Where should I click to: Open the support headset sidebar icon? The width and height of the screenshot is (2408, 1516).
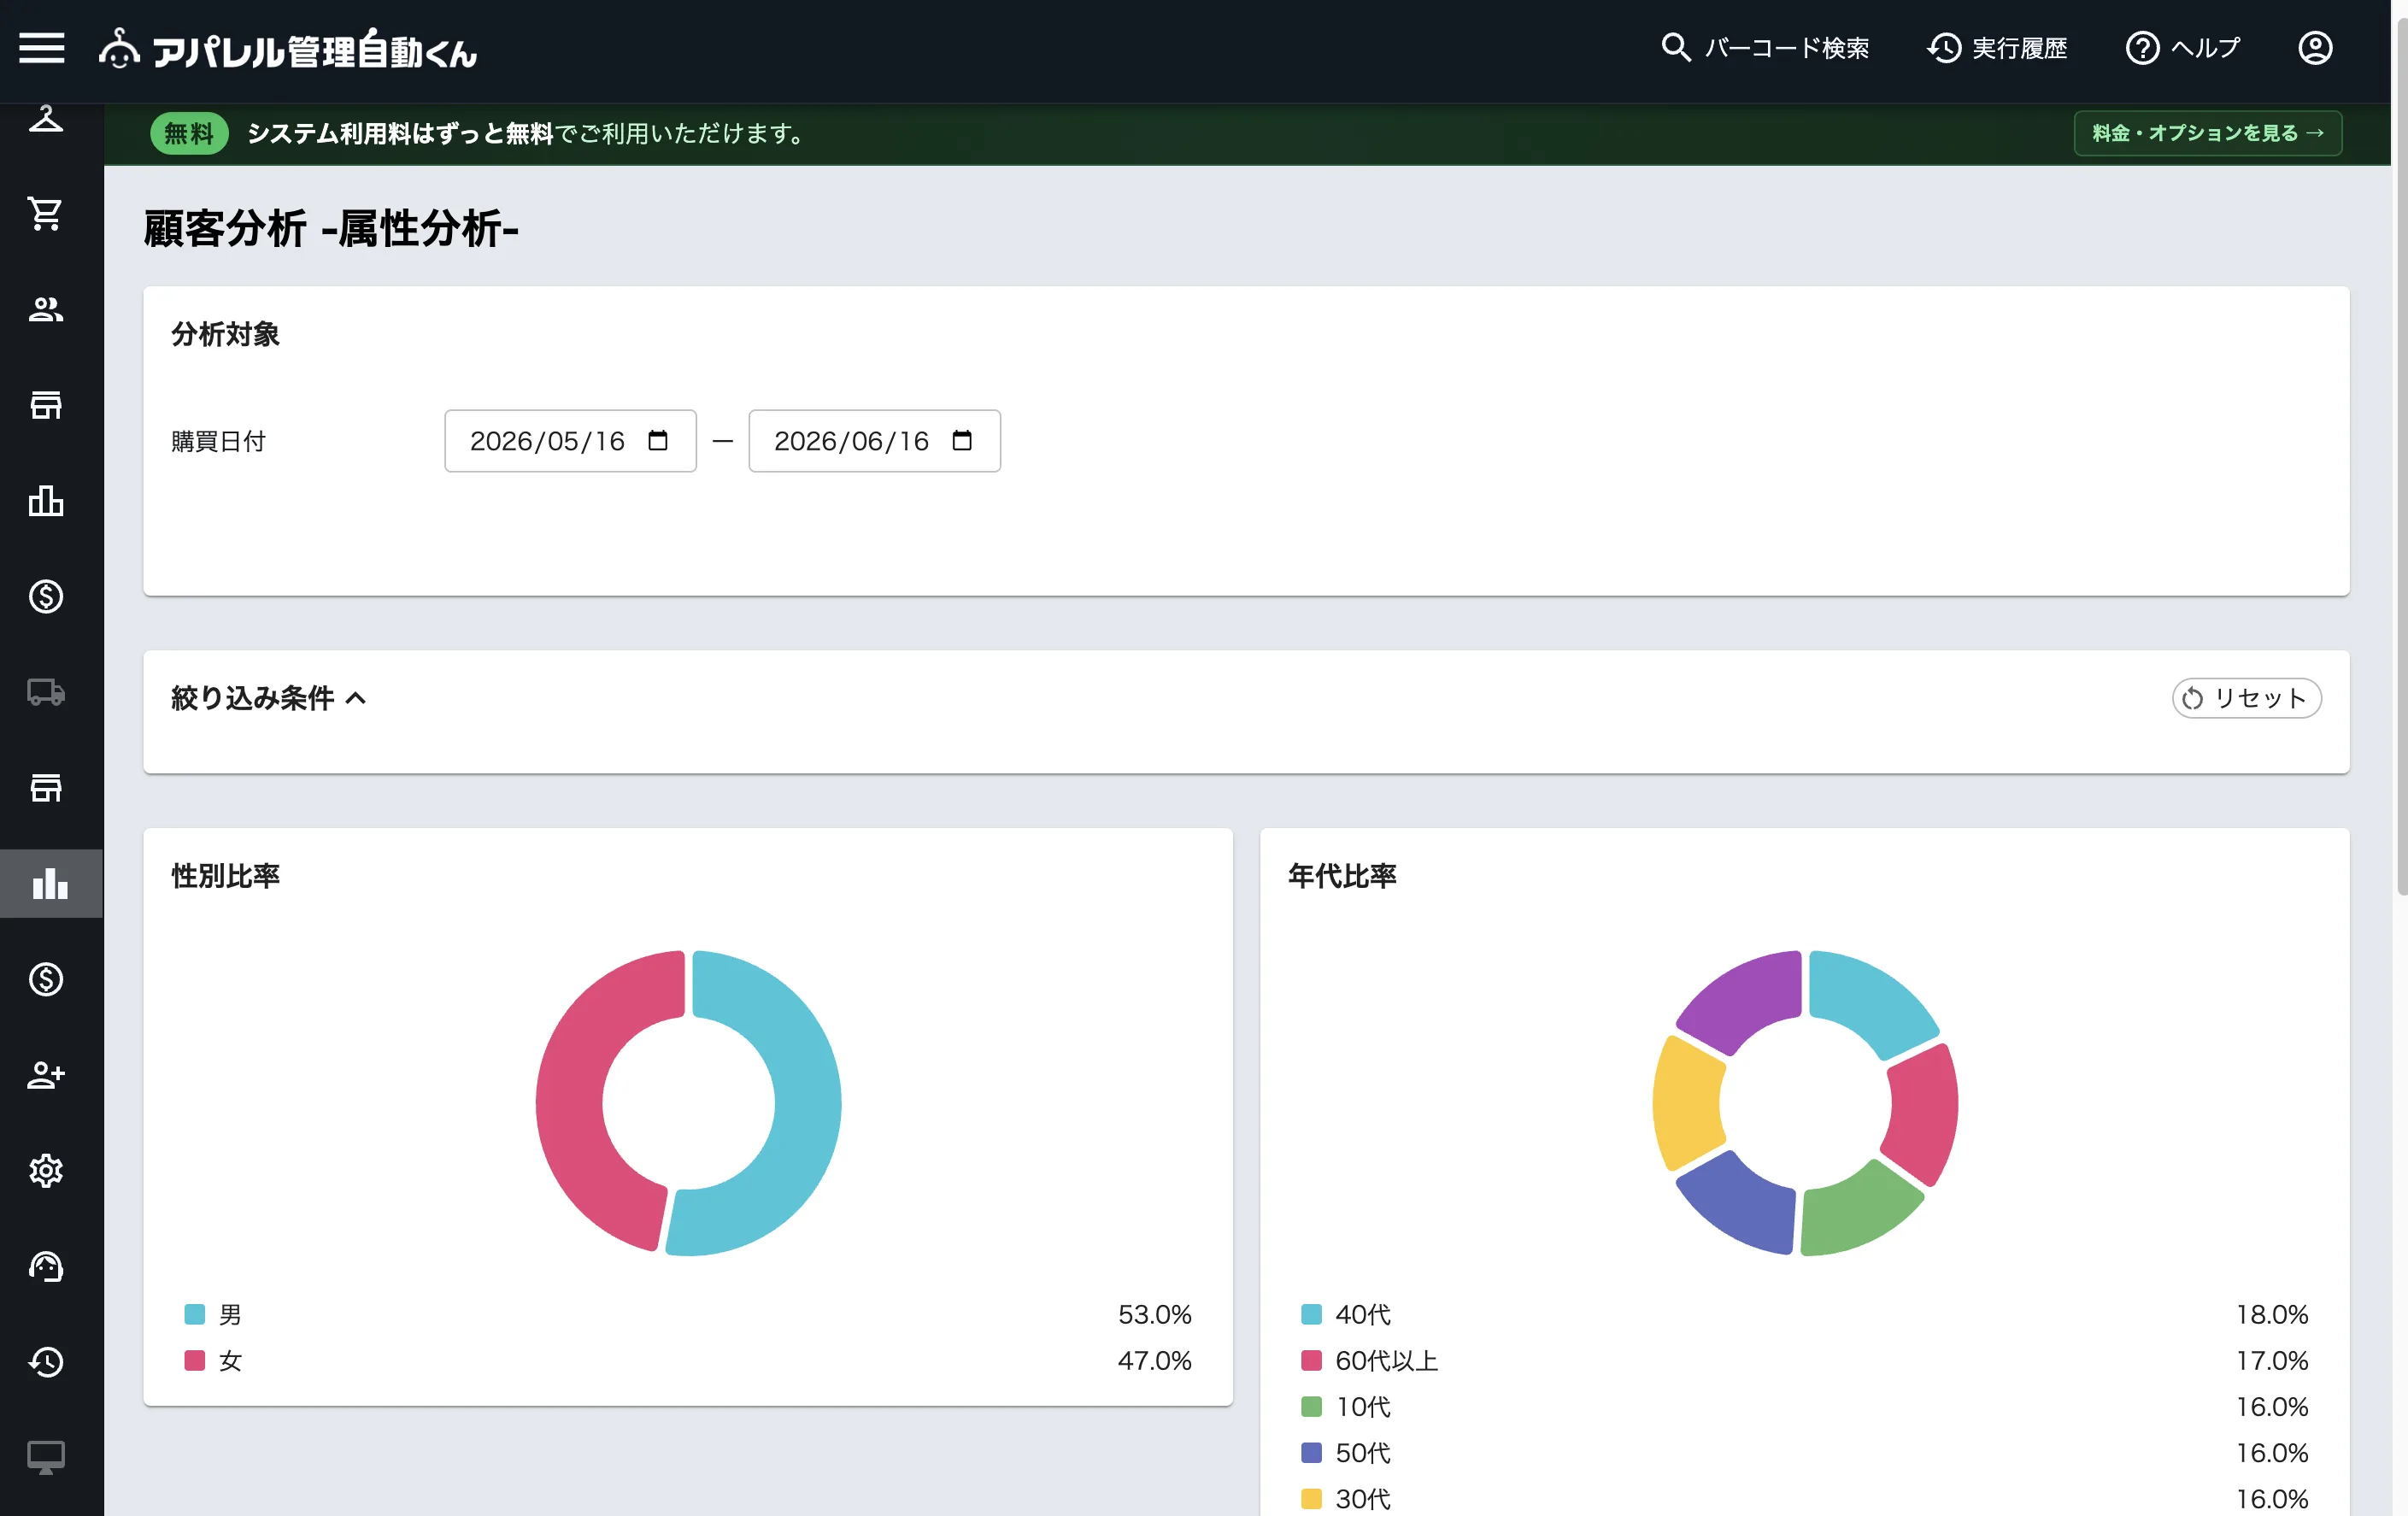point(46,1266)
